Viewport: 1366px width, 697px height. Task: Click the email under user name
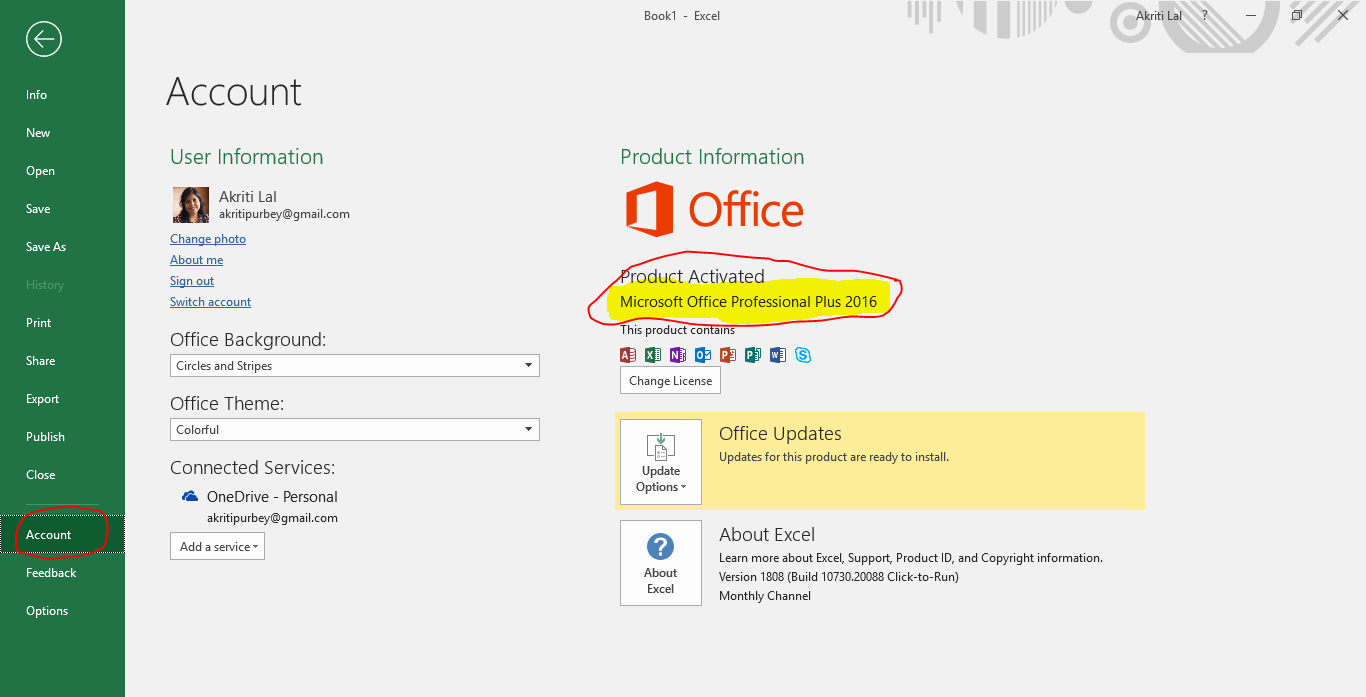[x=284, y=214]
